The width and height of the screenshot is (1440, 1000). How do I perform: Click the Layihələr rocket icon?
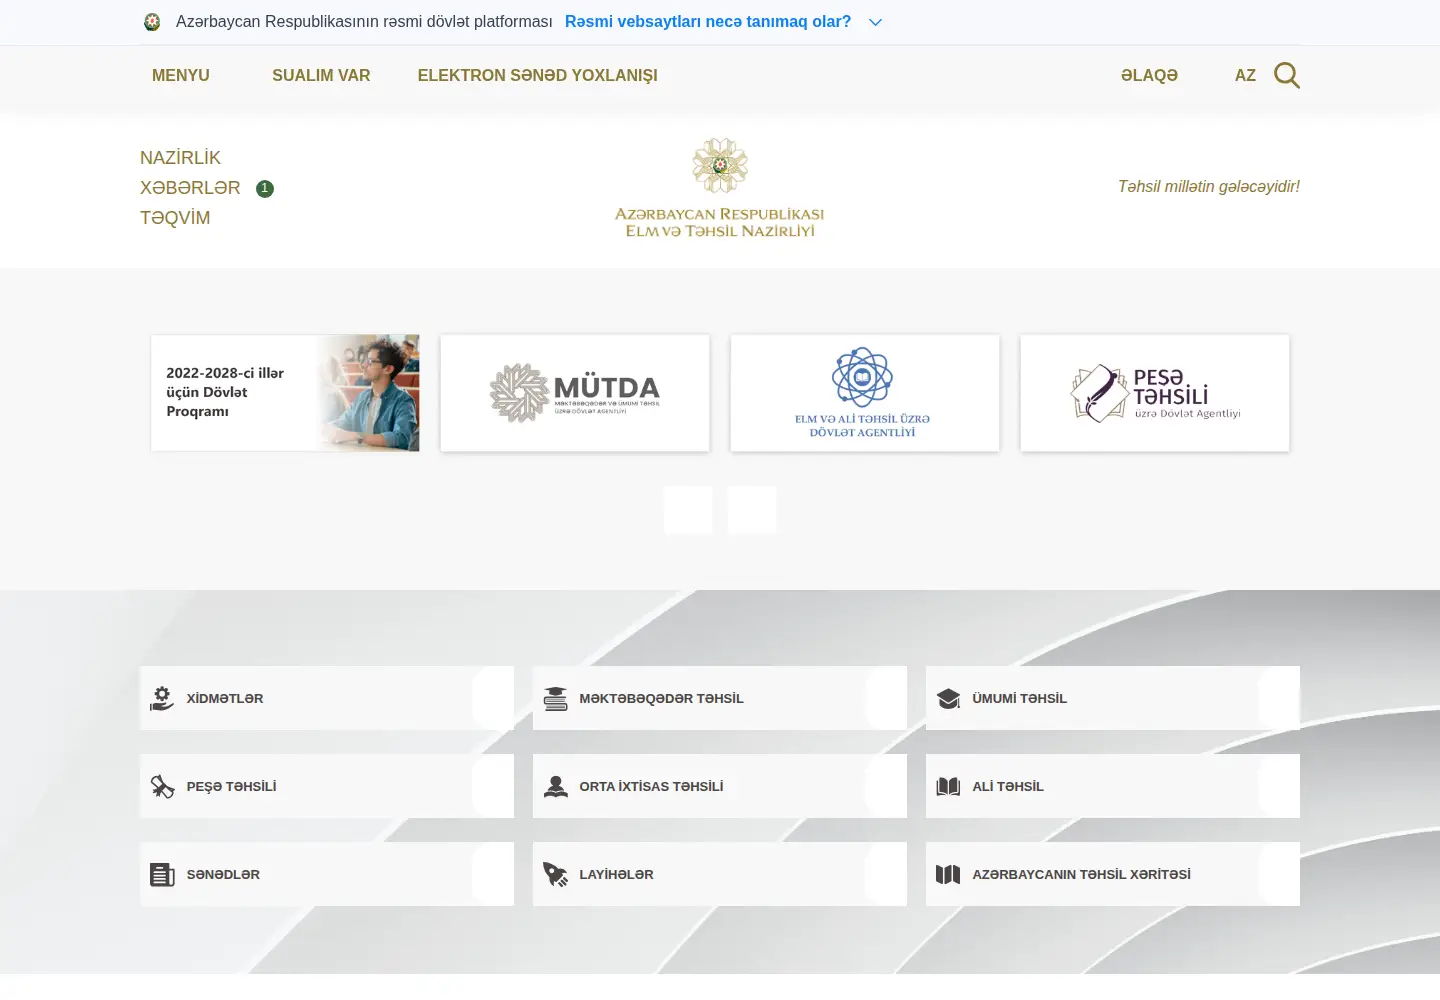(555, 874)
